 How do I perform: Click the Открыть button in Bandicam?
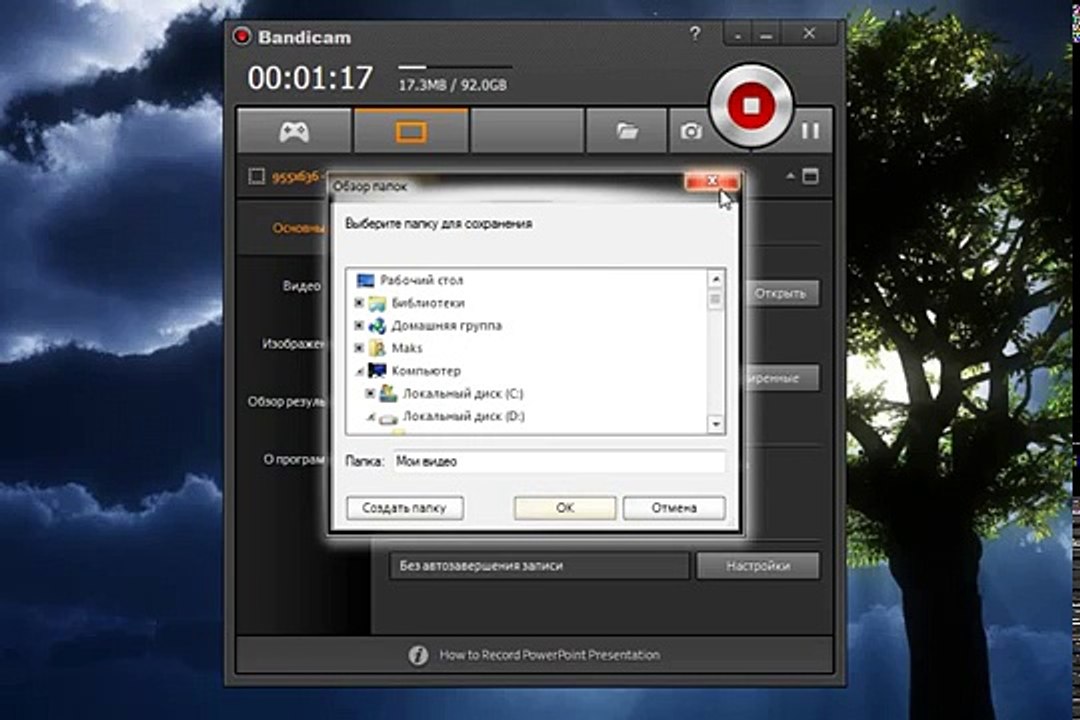(780, 294)
